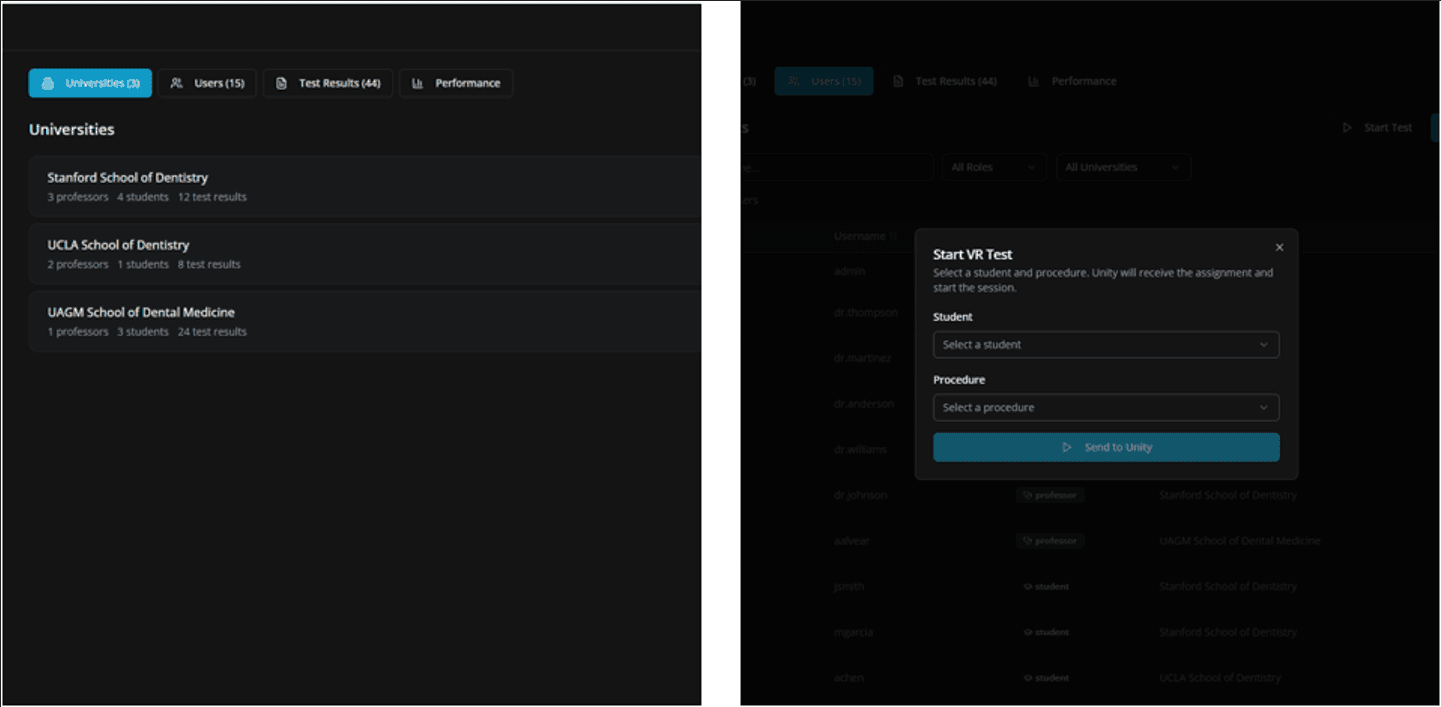Click the dr.williams username
The height and width of the screenshot is (707, 1441).
tap(860, 450)
